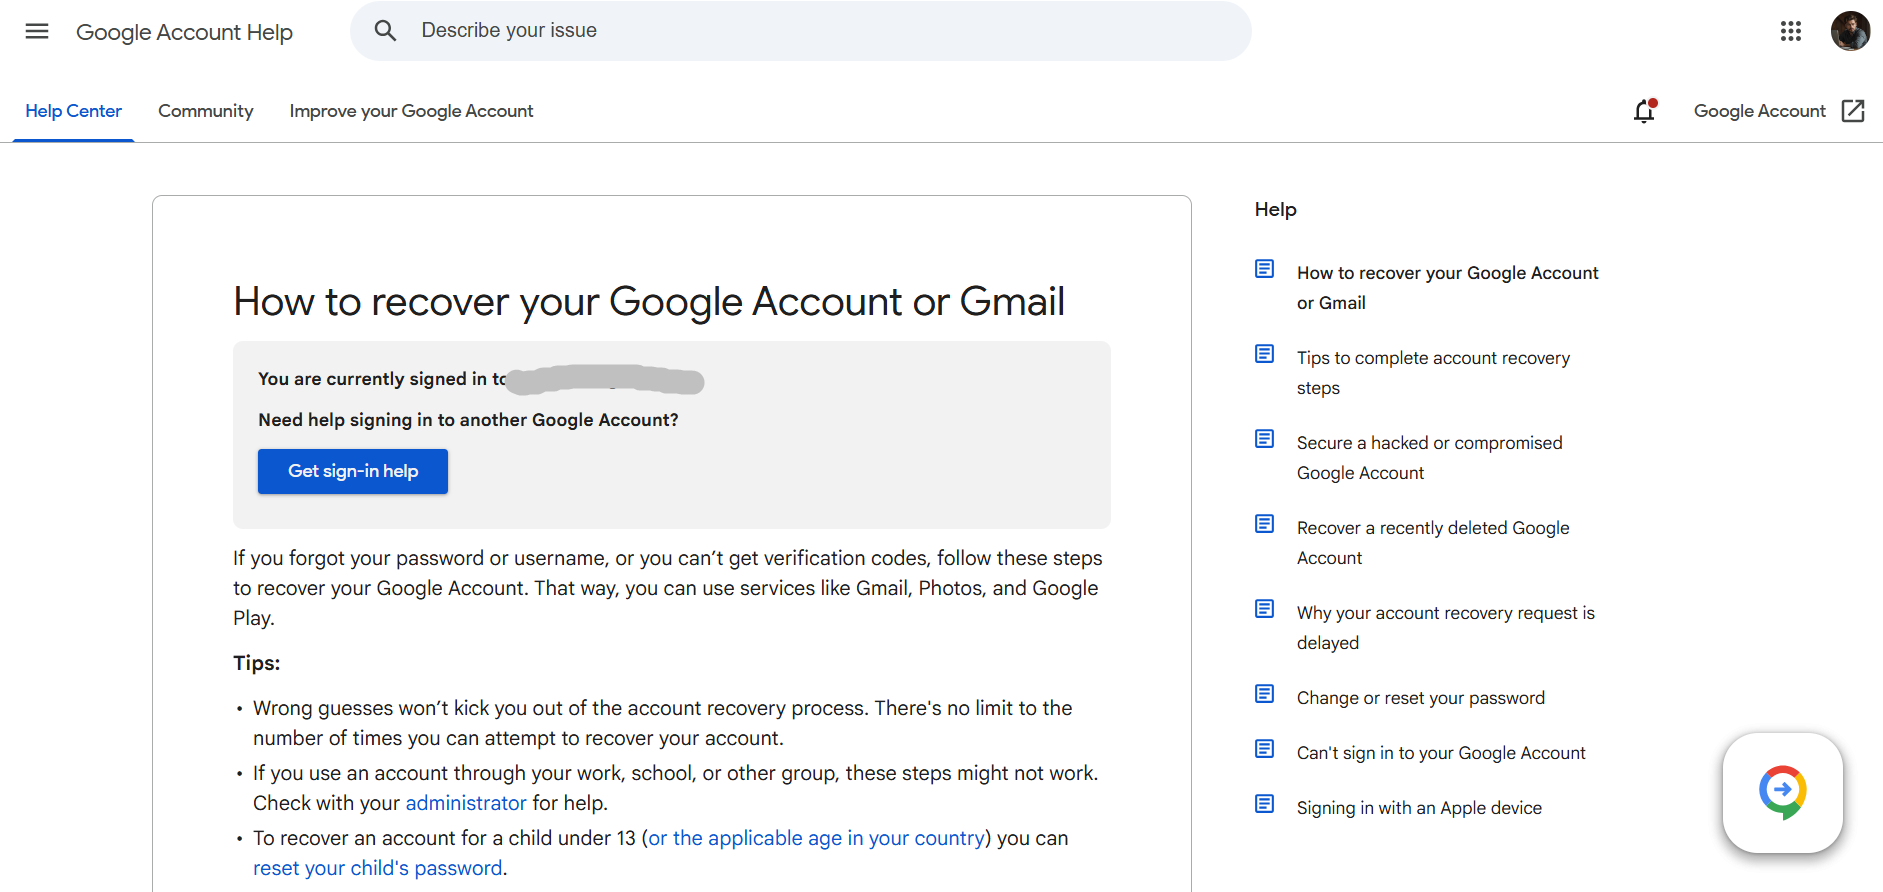Open the profile avatar menu
Viewport: 1883px width, 892px height.
(1850, 31)
